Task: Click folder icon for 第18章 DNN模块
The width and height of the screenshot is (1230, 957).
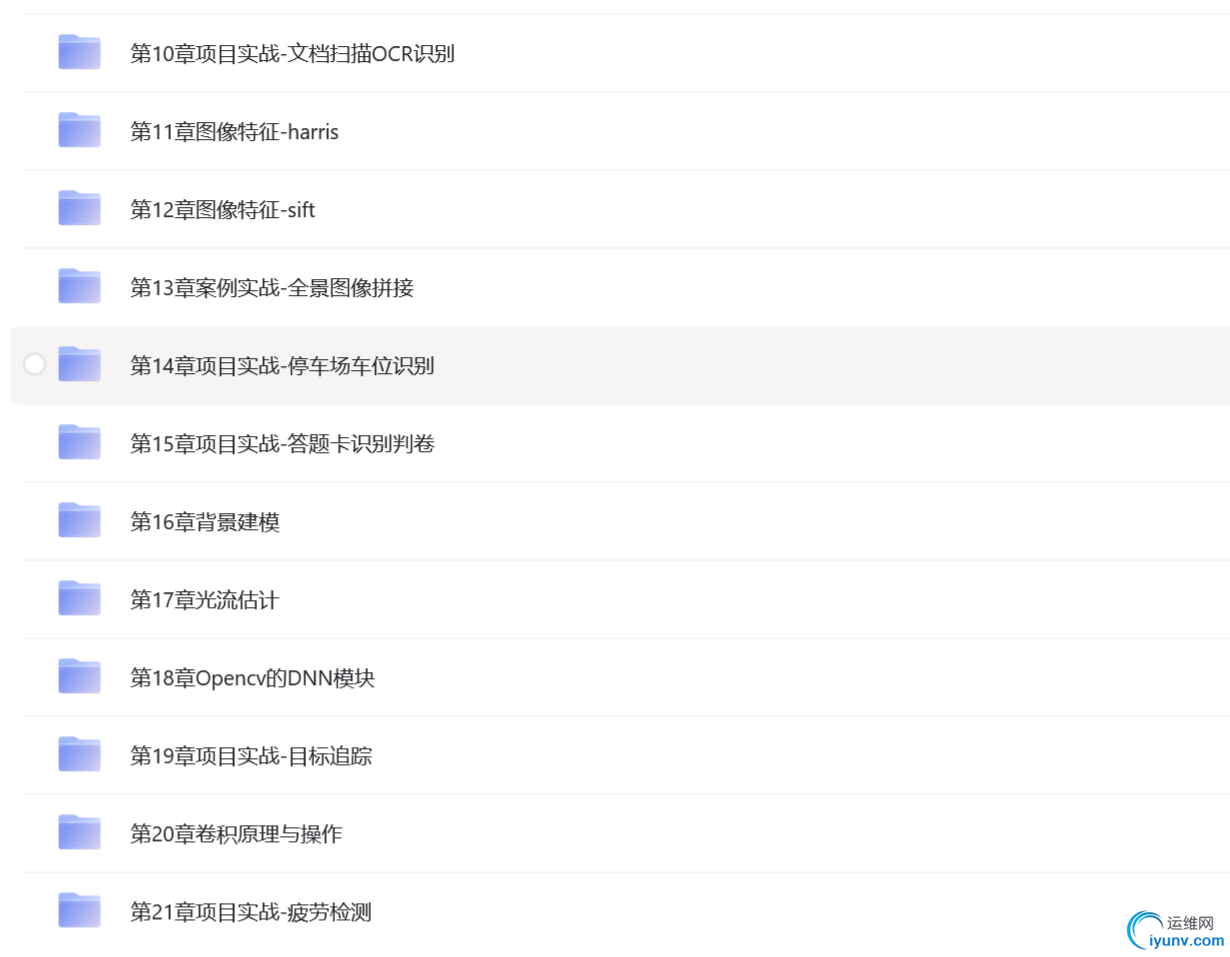Action: [x=79, y=676]
